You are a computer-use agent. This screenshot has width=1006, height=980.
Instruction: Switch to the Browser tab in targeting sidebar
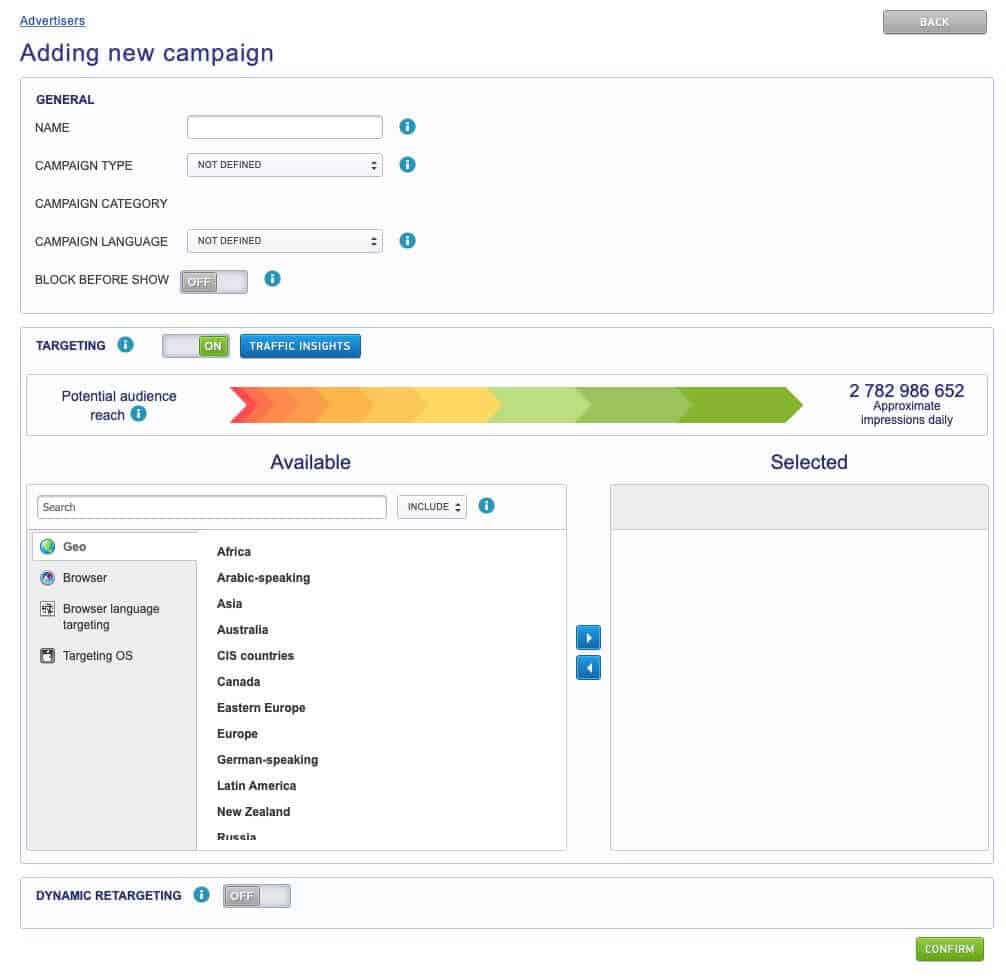(x=84, y=578)
